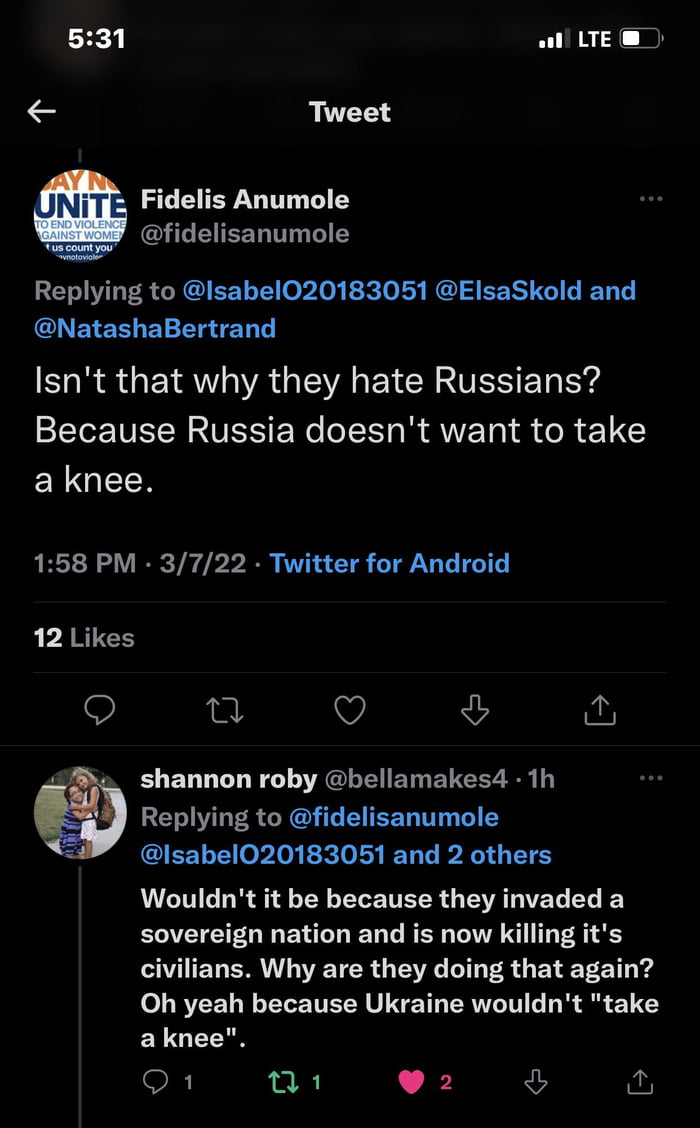Tap download arrow on the main tweet
This screenshot has height=1128, width=700.
[x=474, y=710]
